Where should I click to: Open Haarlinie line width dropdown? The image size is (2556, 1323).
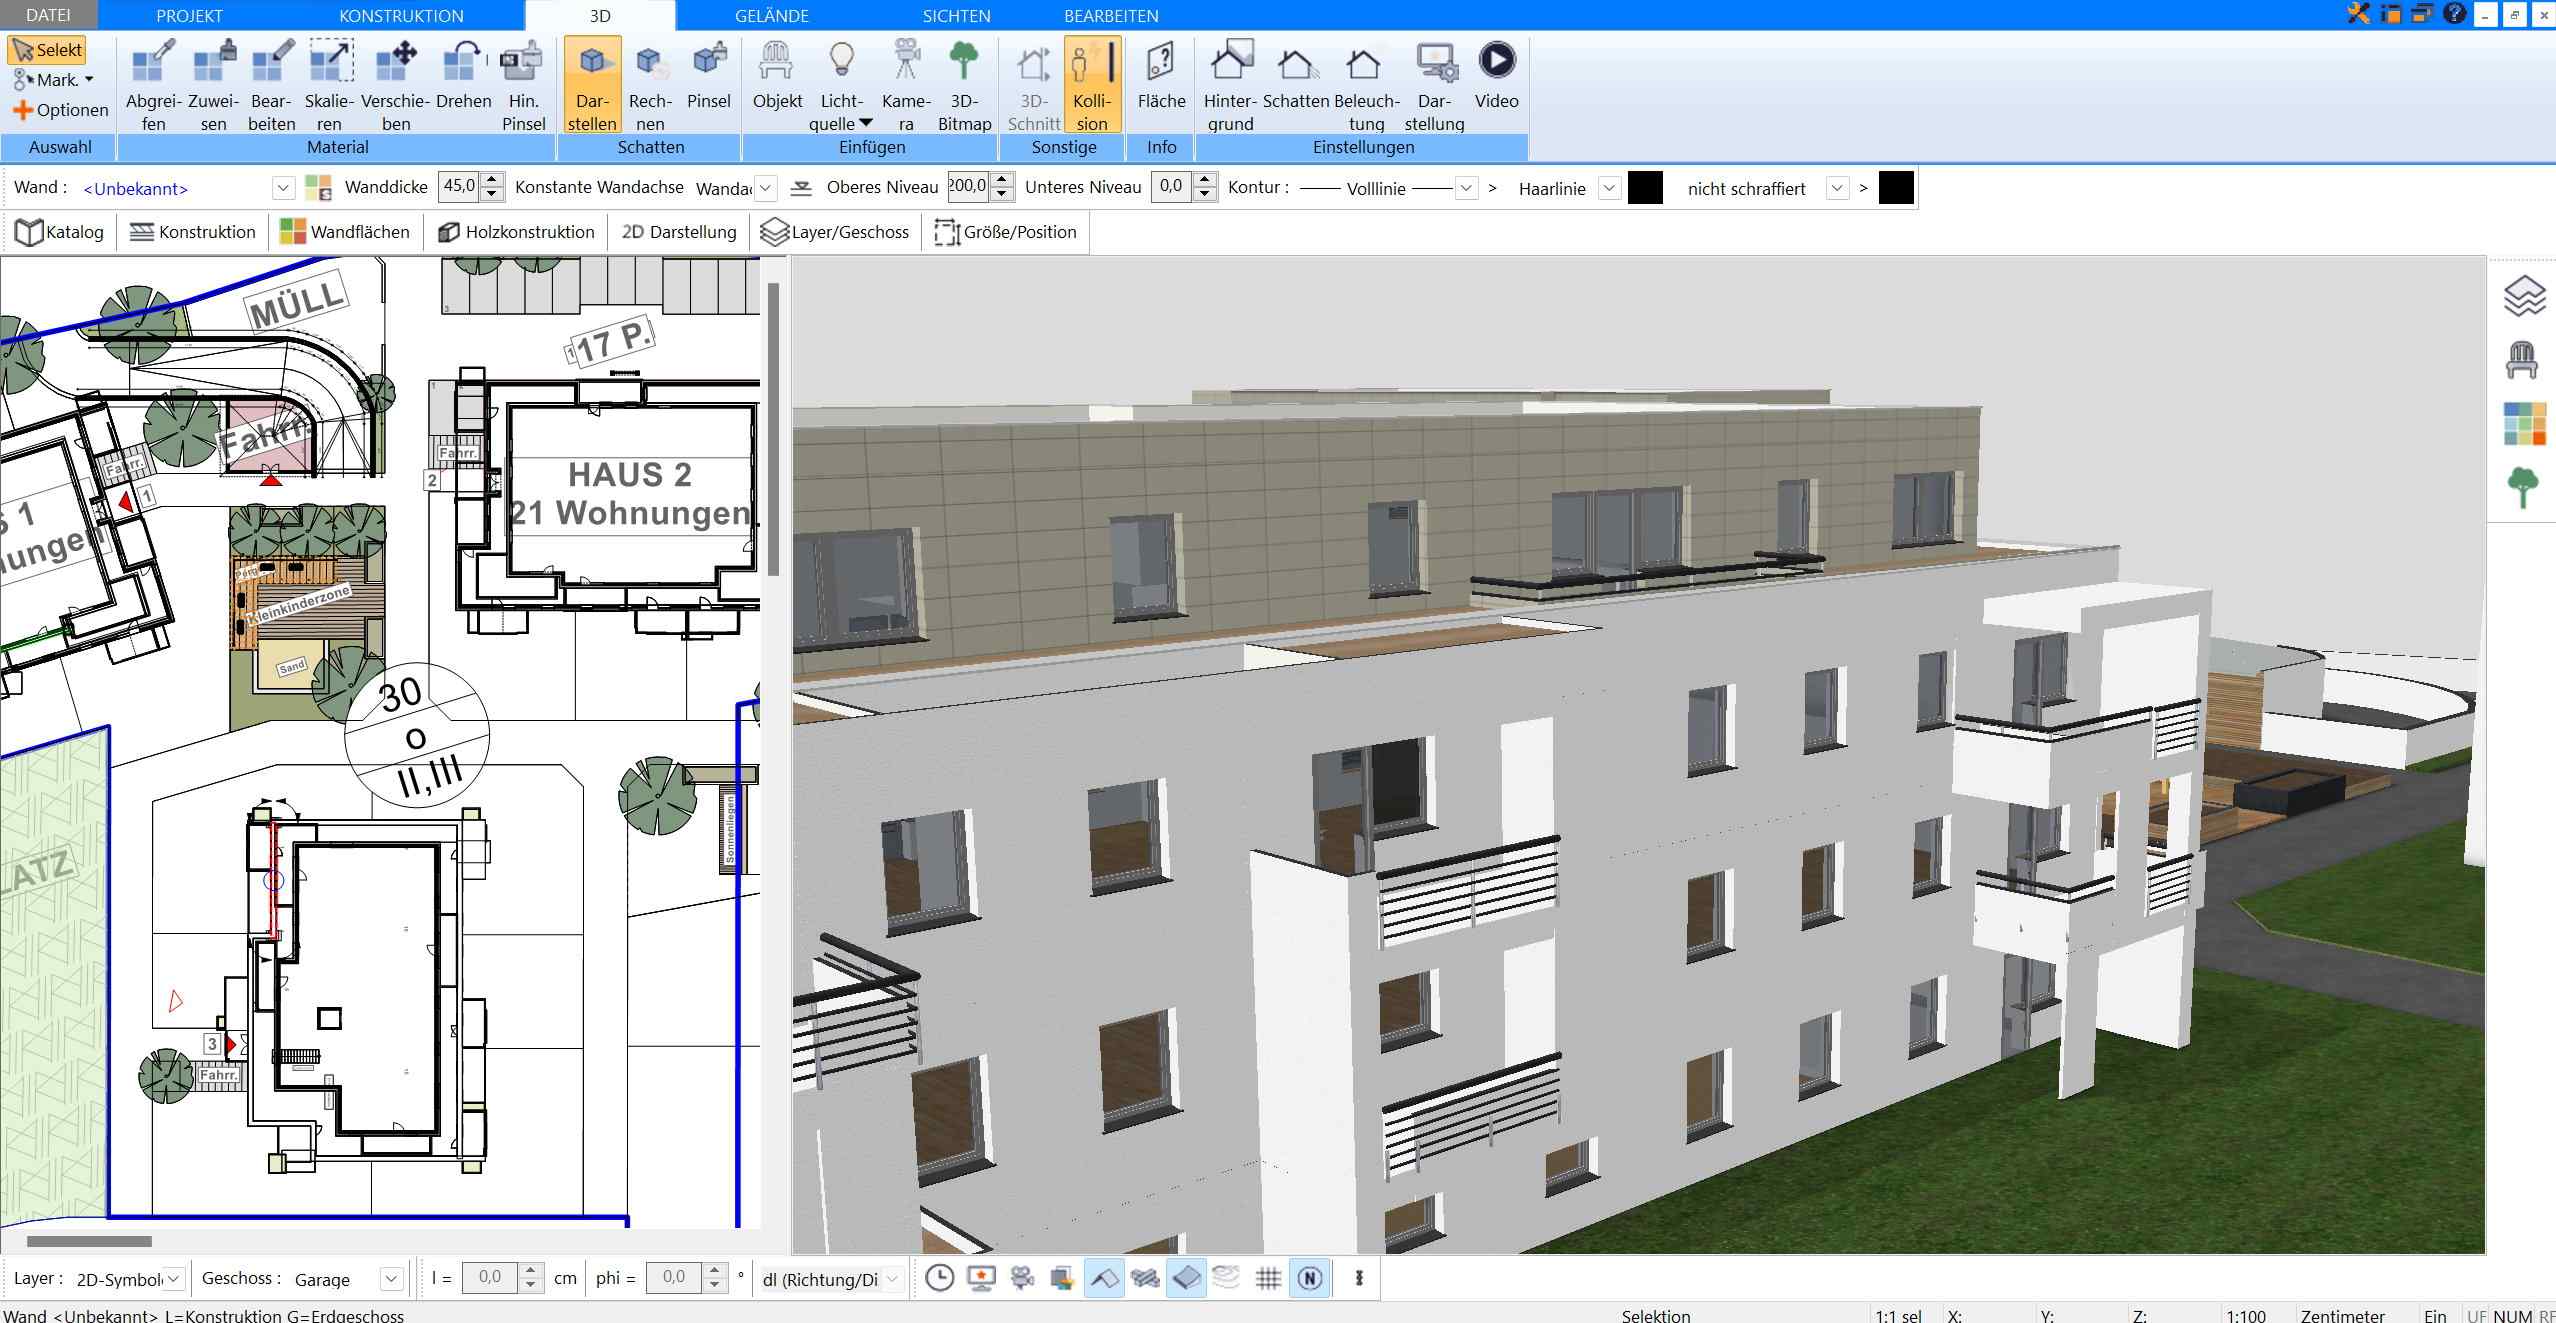1609,188
